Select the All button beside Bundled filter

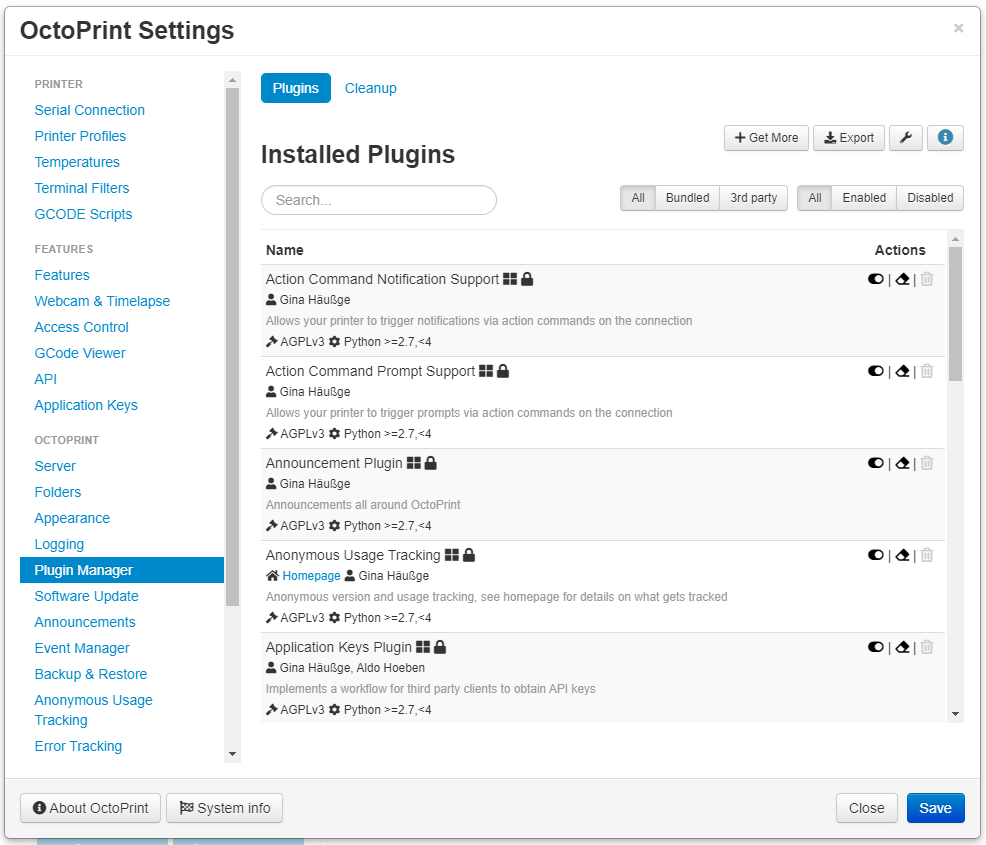[x=638, y=198]
